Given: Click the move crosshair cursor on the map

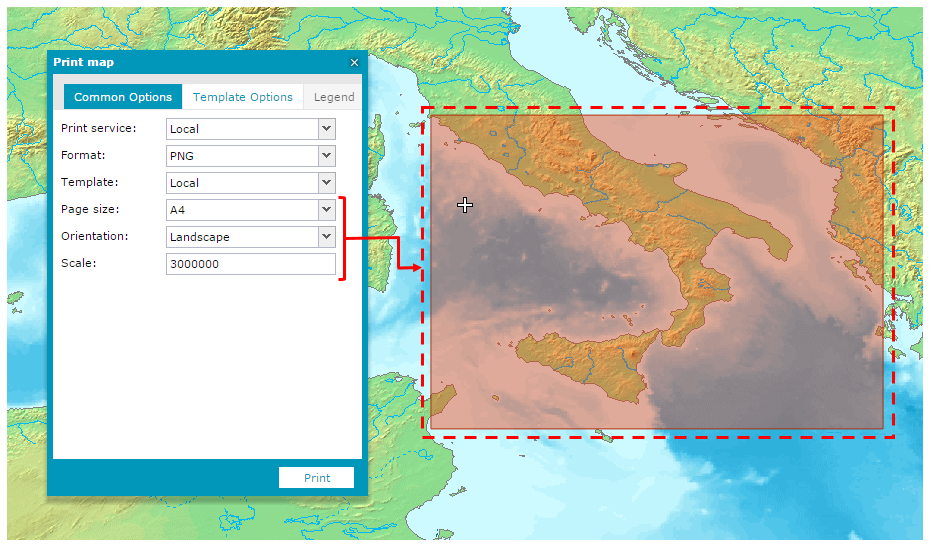Looking at the screenshot, I should (x=465, y=205).
